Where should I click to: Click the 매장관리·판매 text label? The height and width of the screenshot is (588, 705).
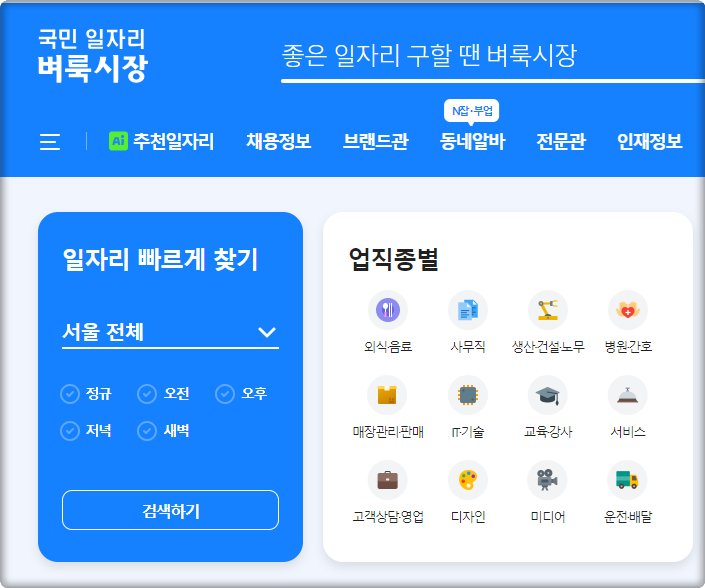(x=388, y=432)
